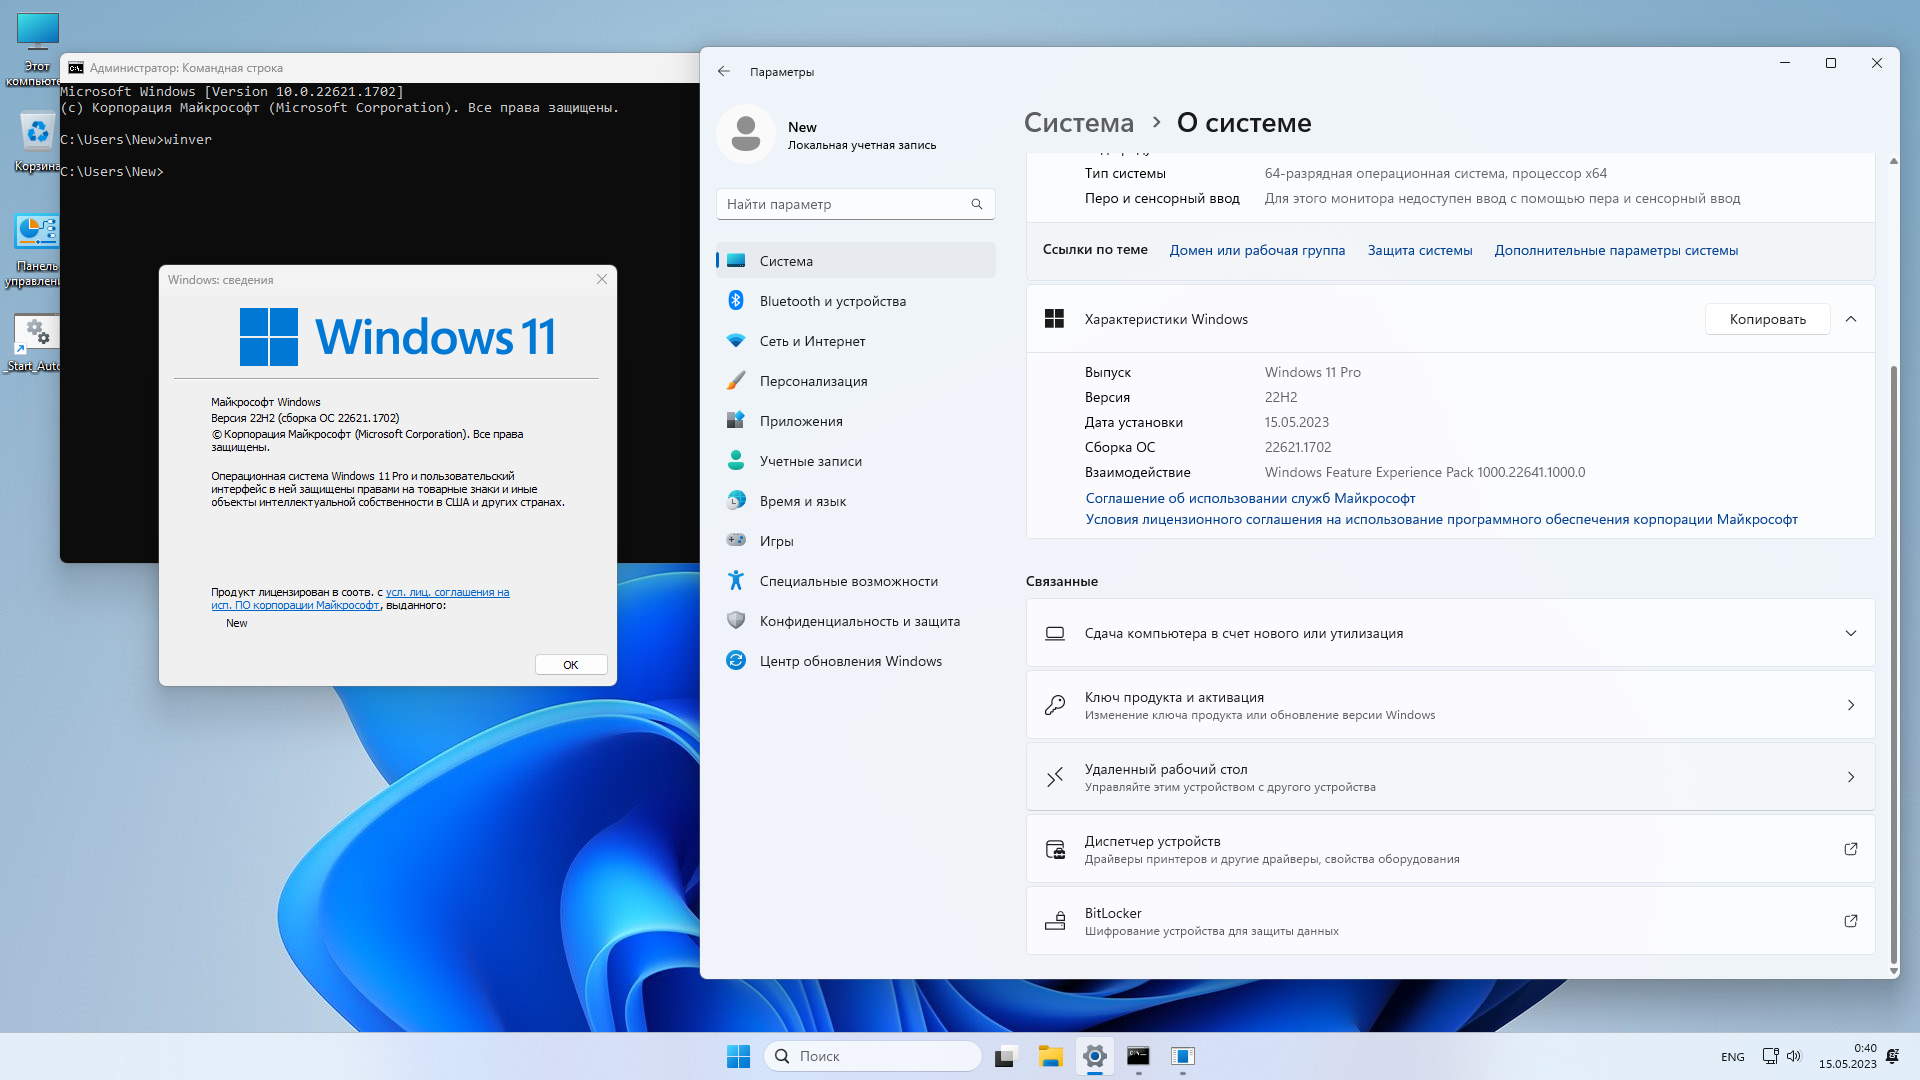The width and height of the screenshot is (1920, 1080).
Task: Open Bluetooth и устройства settings section
Action: (832, 301)
